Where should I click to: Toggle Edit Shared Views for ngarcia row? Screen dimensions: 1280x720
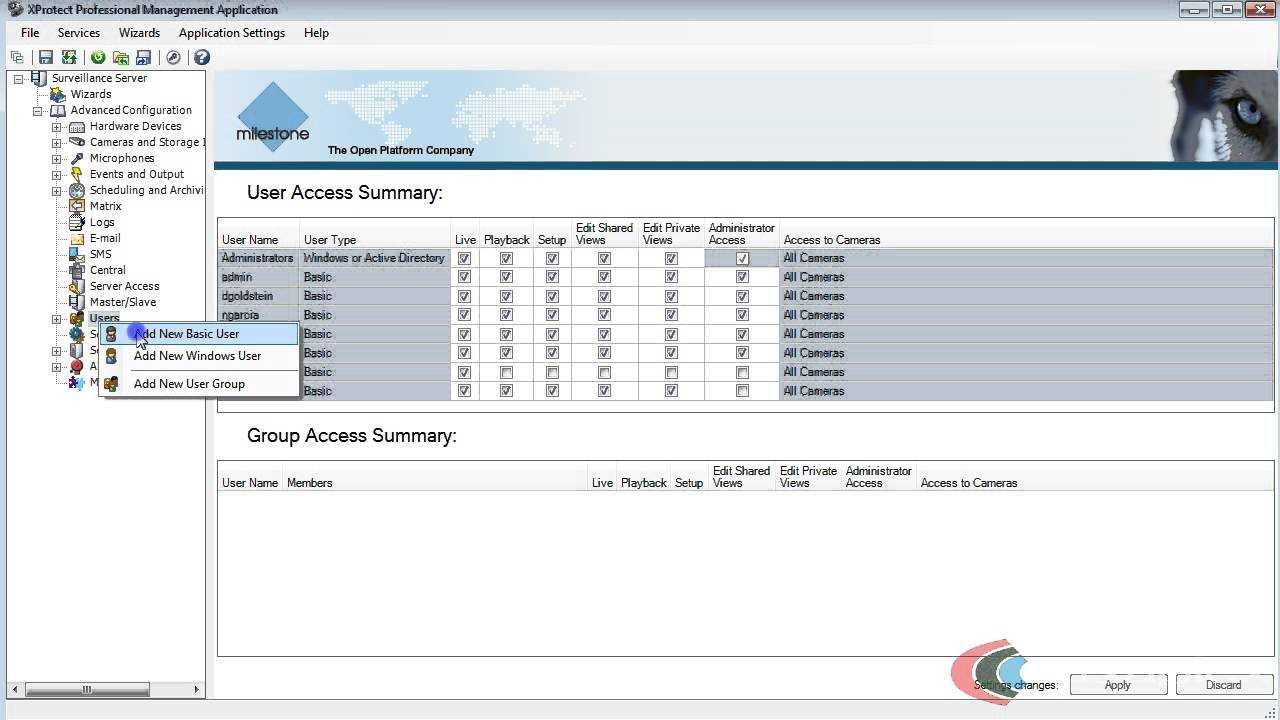[604, 315]
